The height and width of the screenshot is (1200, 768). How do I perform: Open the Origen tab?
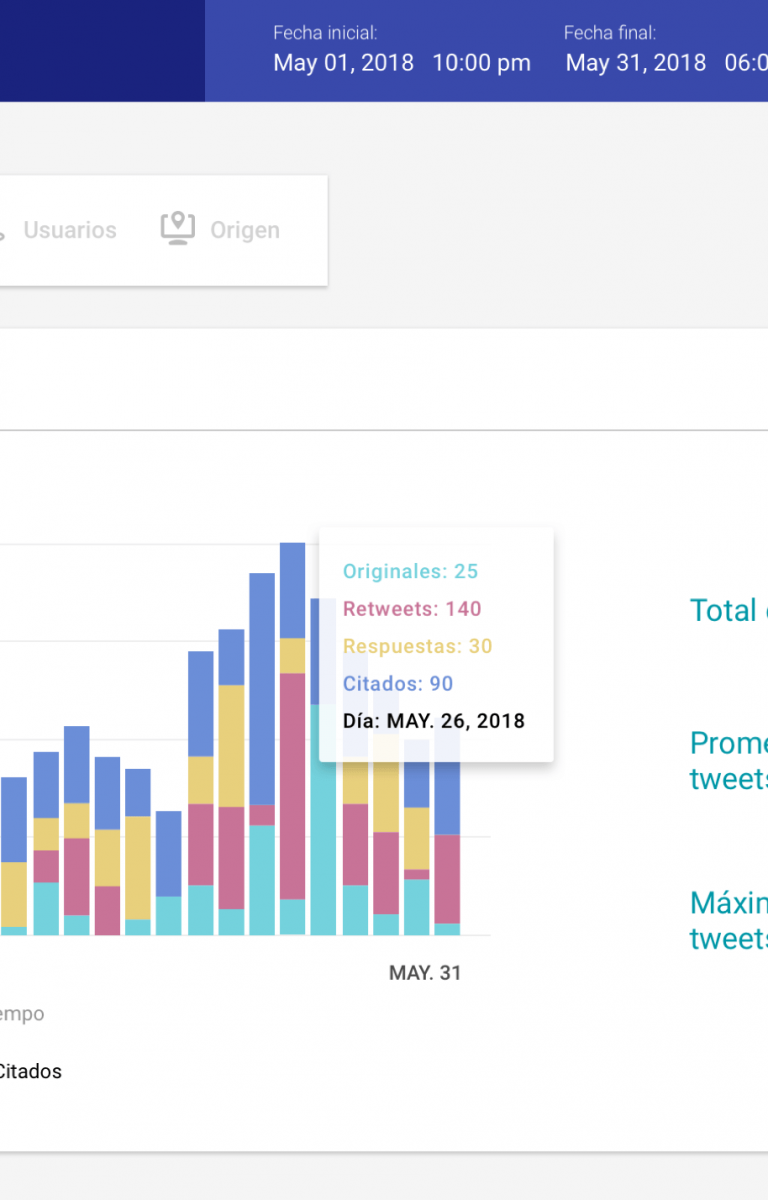click(x=244, y=230)
